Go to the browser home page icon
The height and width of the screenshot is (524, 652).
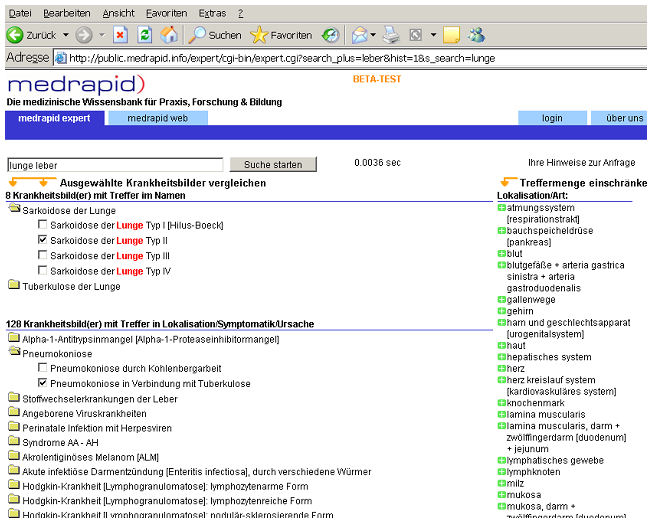(x=169, y=35)
